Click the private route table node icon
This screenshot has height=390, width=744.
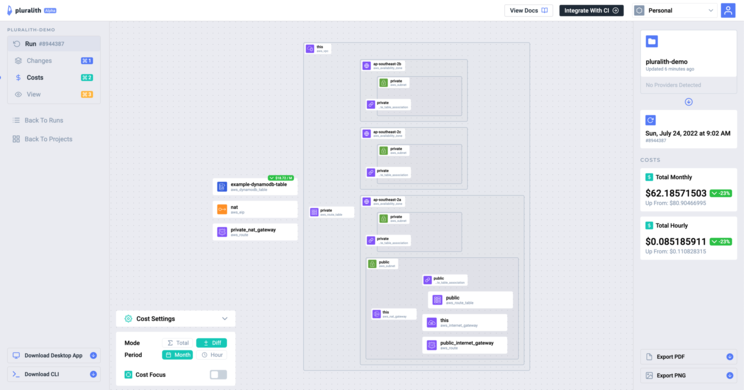pyautogui.click(x=314, y=212)
